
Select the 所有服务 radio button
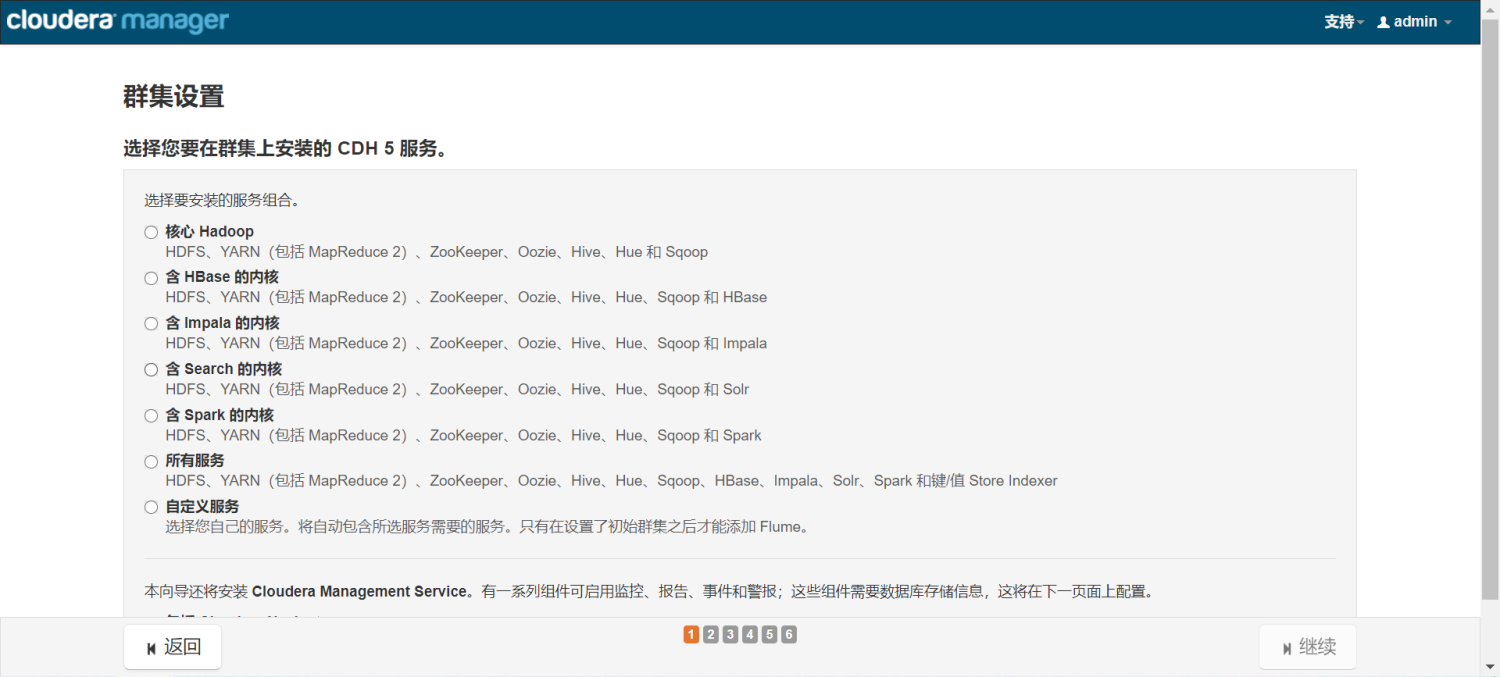pos(151,462)
